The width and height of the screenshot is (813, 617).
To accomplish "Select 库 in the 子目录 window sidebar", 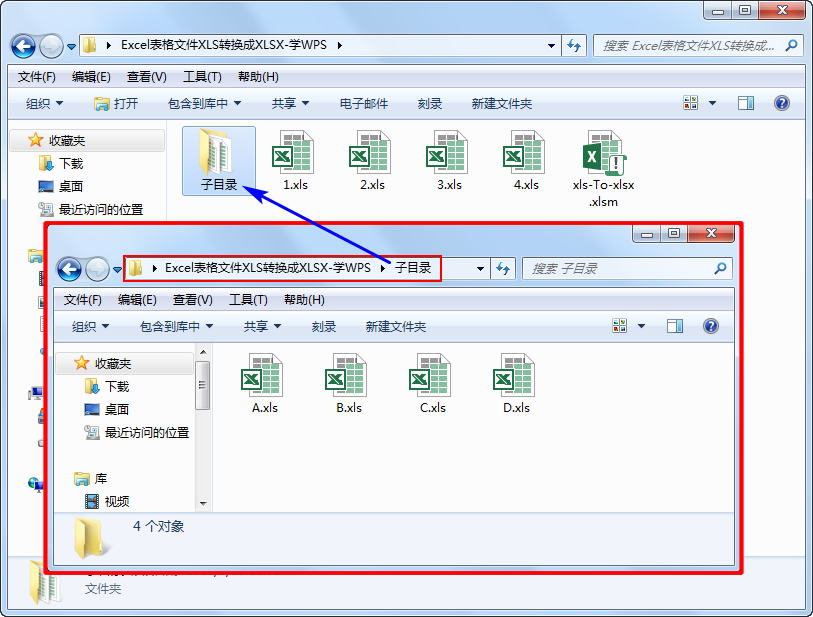I will (90, 479).
